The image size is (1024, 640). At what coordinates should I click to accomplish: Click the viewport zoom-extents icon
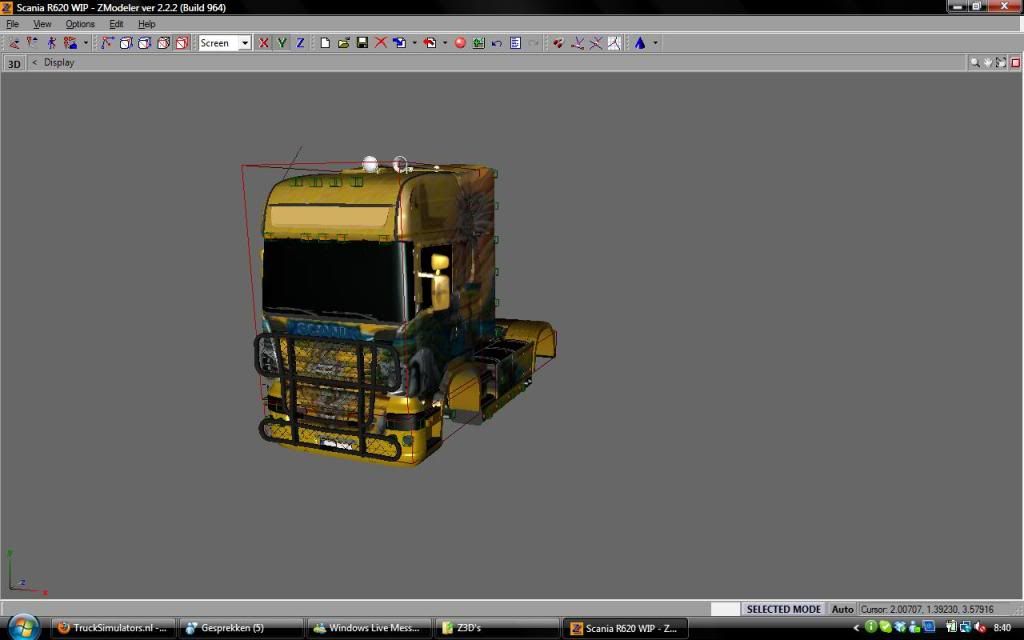(1000, 63)
